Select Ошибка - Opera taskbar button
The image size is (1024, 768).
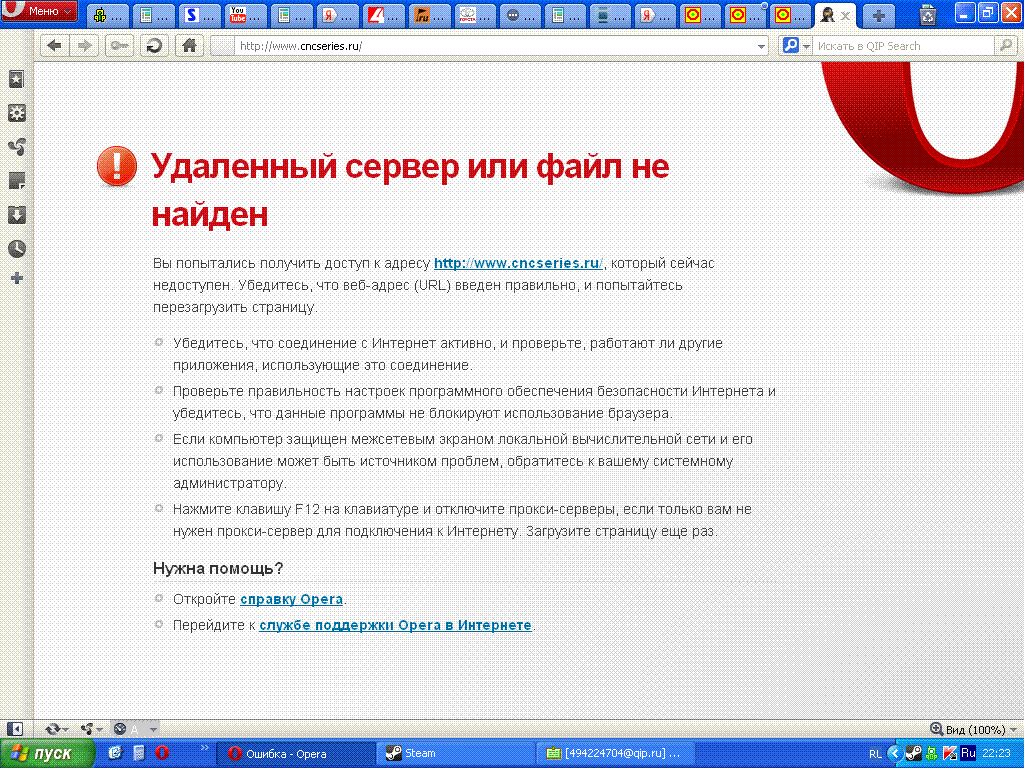pos(296,754)
